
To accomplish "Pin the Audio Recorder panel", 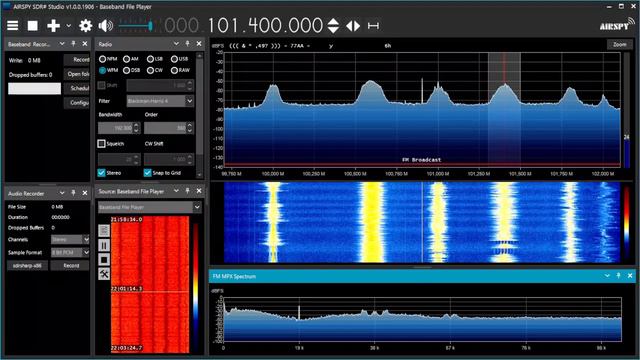I will pyautogui.click(x=73, y=193).
